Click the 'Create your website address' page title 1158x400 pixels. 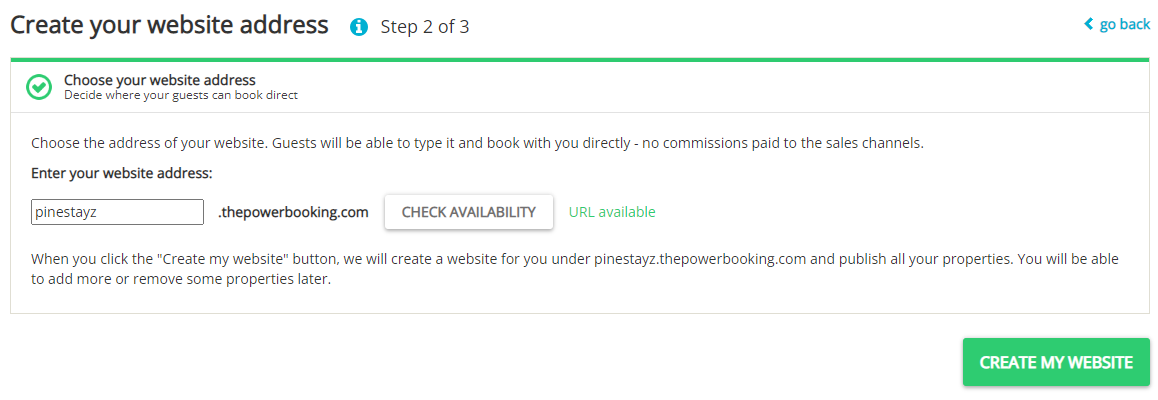pos(169,25)
